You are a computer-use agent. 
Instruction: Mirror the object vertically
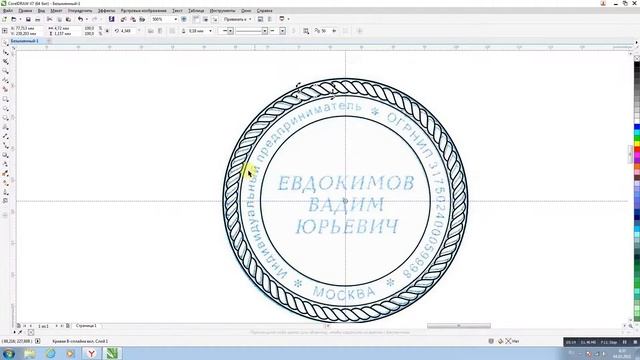[160, 31]
